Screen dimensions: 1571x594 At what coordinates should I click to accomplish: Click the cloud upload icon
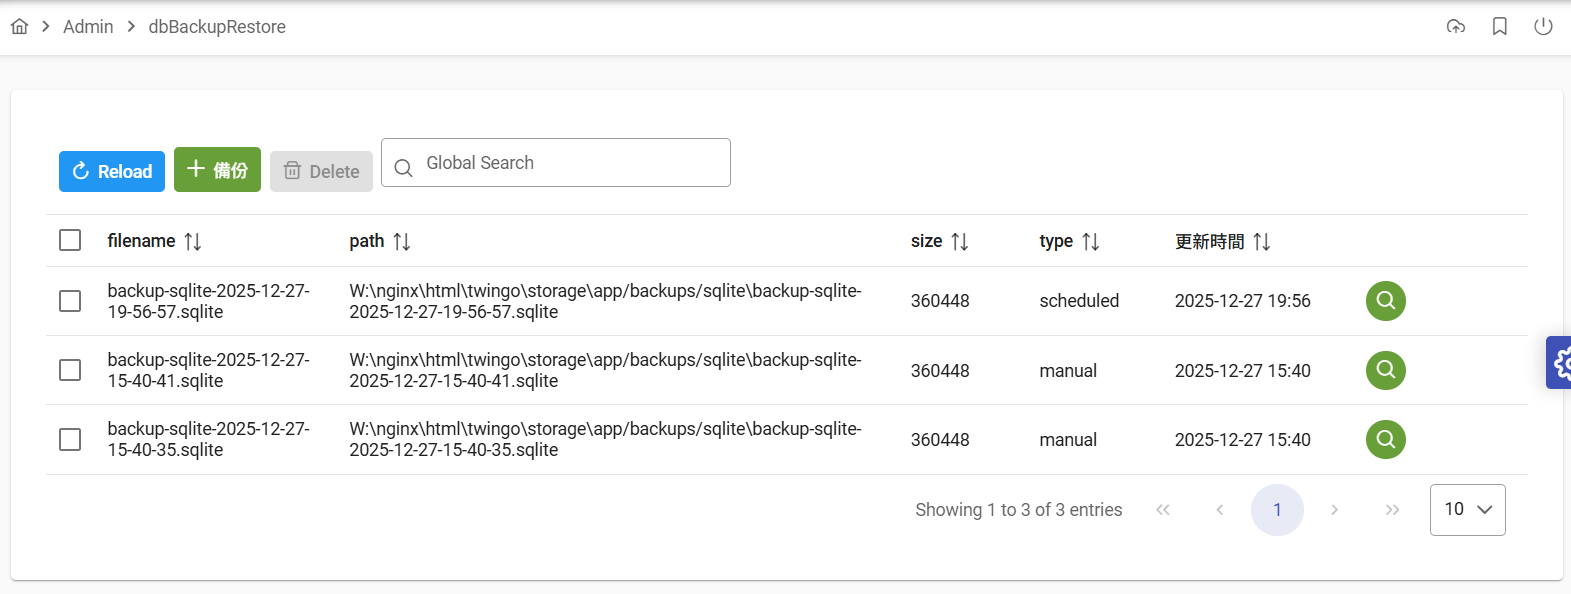tap(1456, 27)
